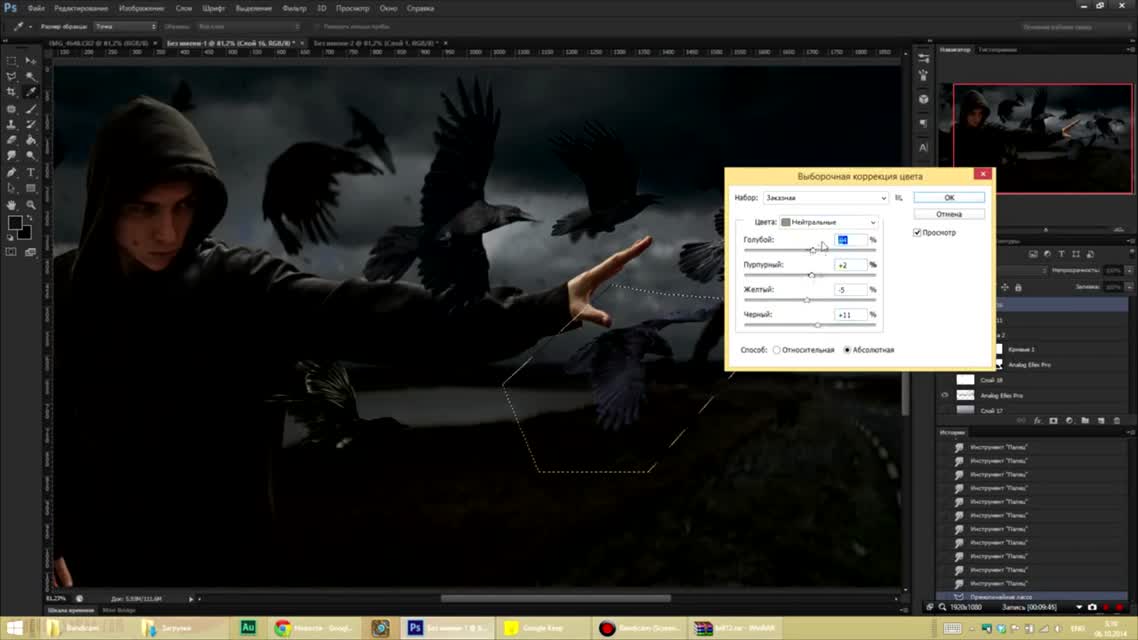Add a layer mask
This screenshot has width=1138, height=640.
1053,421
